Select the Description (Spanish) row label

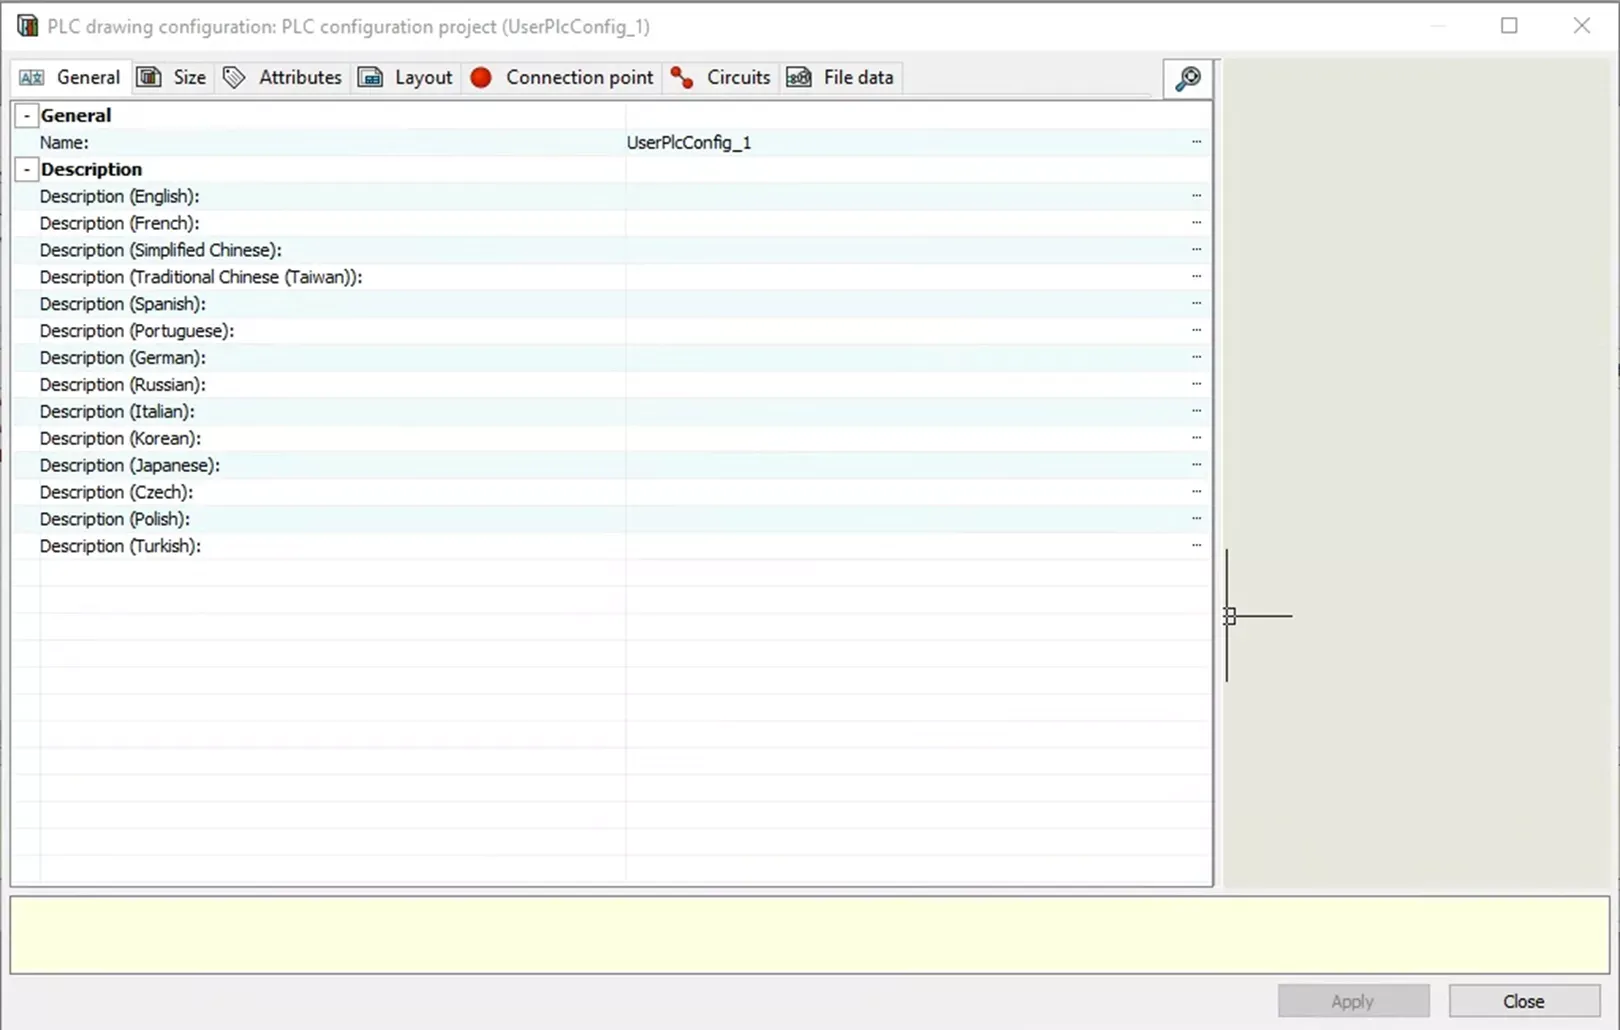coord(123,305)
